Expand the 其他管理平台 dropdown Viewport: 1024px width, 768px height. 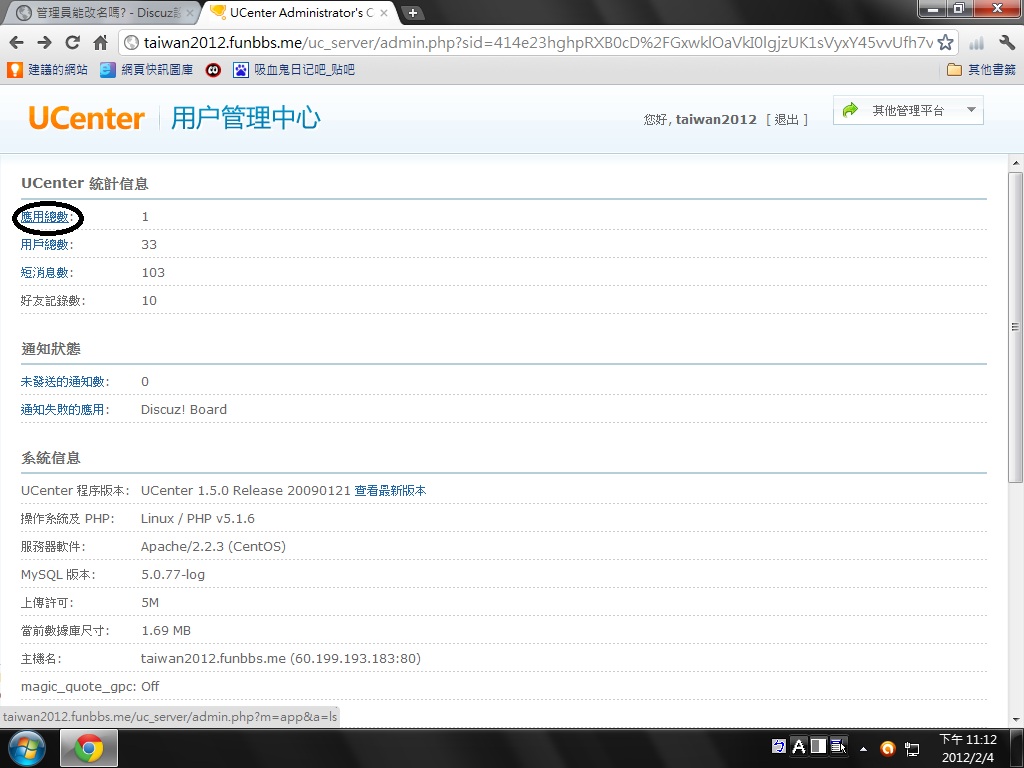click(908, 110)
